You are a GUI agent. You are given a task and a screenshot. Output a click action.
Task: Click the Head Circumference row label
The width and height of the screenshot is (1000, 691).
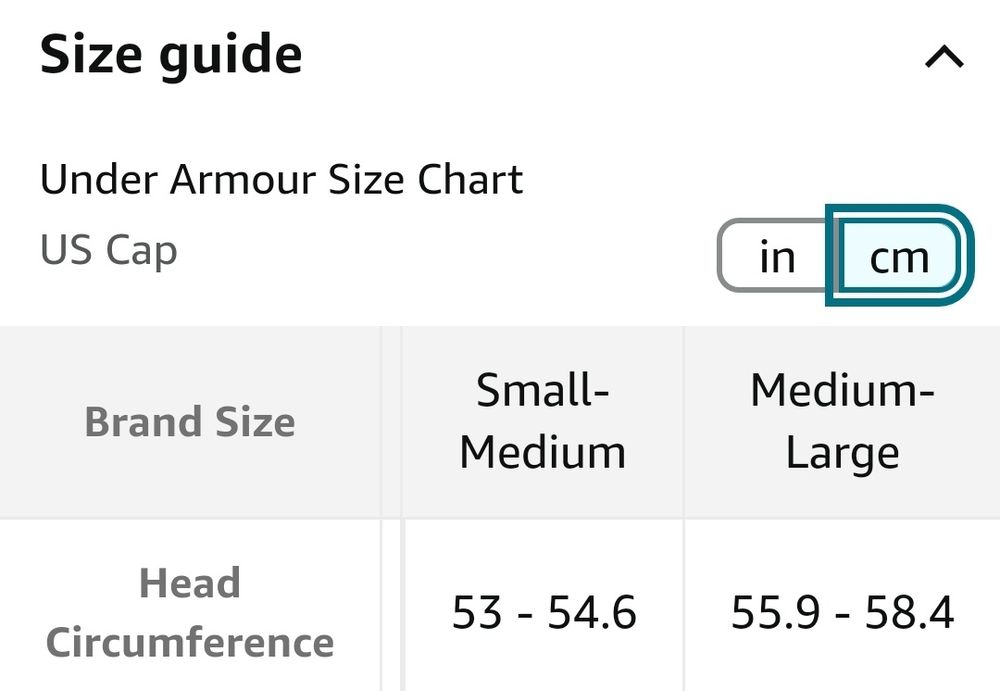(x=190, y=612)
